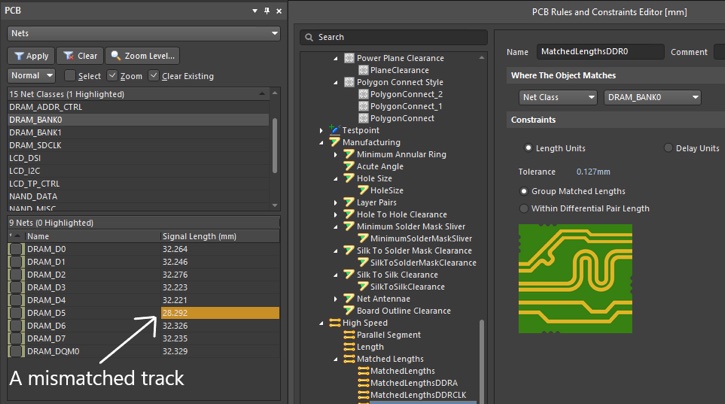Enable the Select checkbox

(x=70, y=76)
